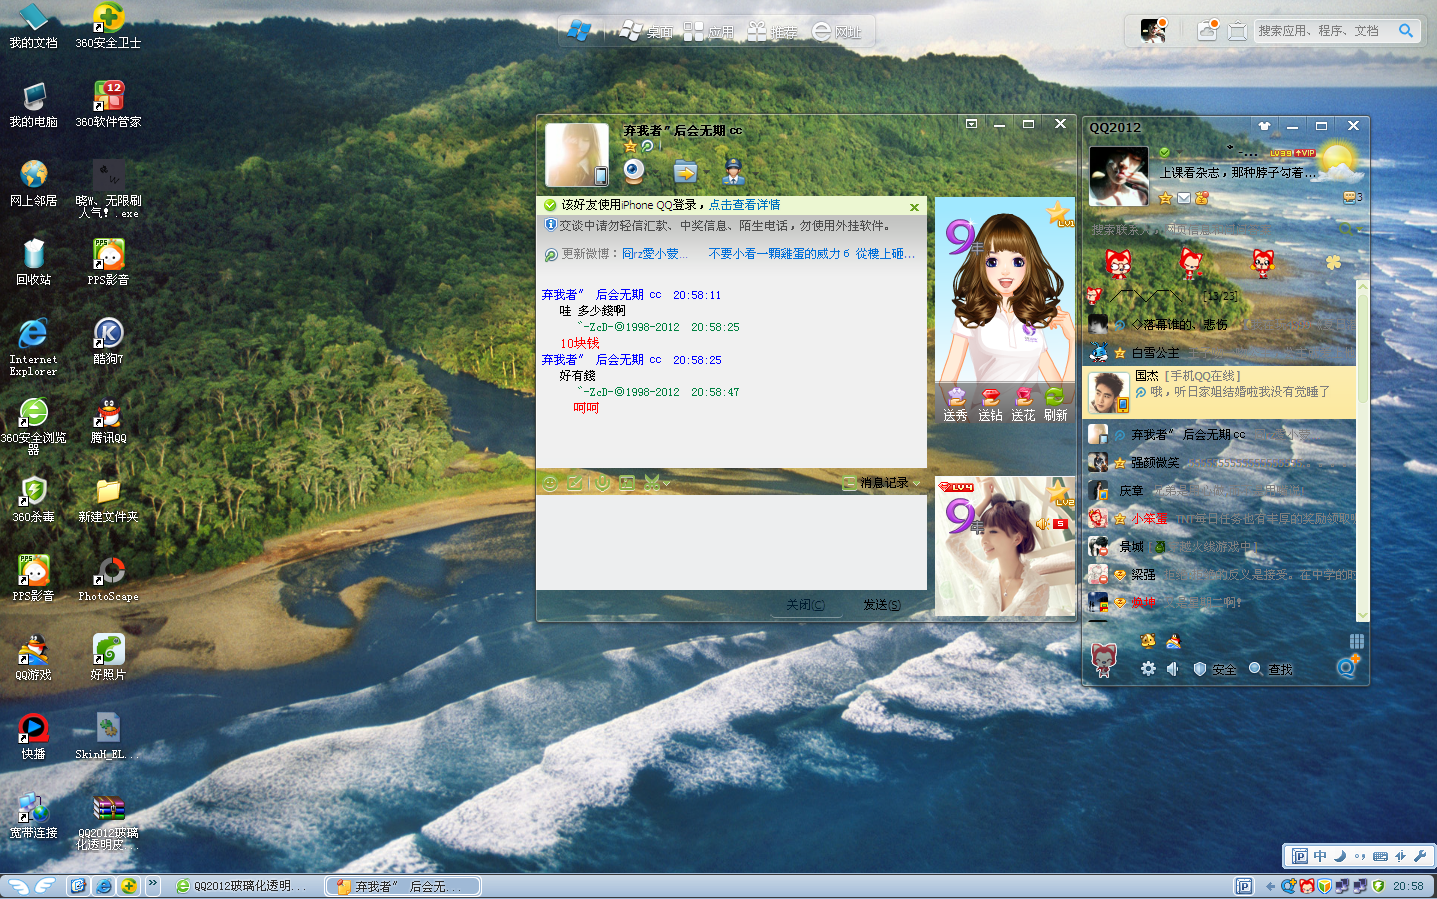
Task: Open the 点击查看详情 link
Action: click(x=745, y=205)
